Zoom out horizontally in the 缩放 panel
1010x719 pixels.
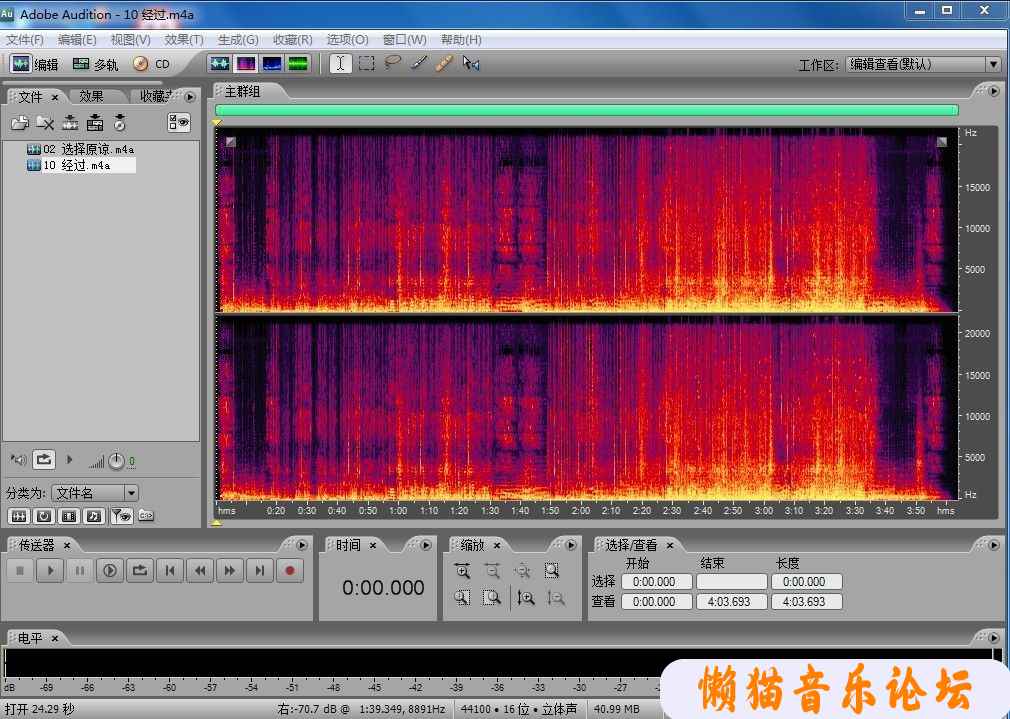[492, 571]
